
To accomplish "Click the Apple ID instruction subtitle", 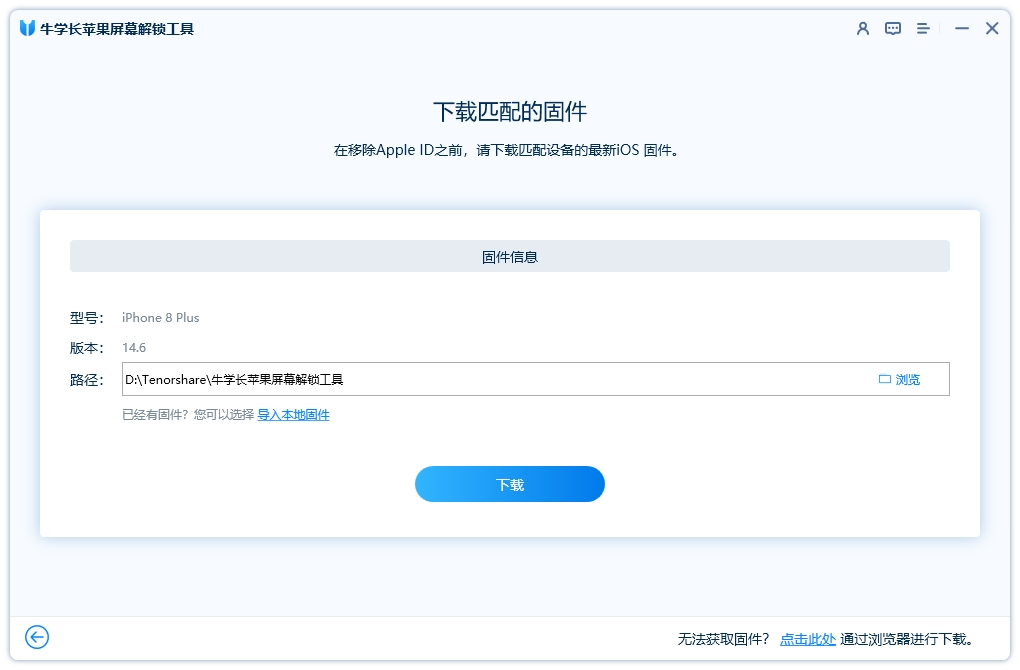I will coord(507,150).
